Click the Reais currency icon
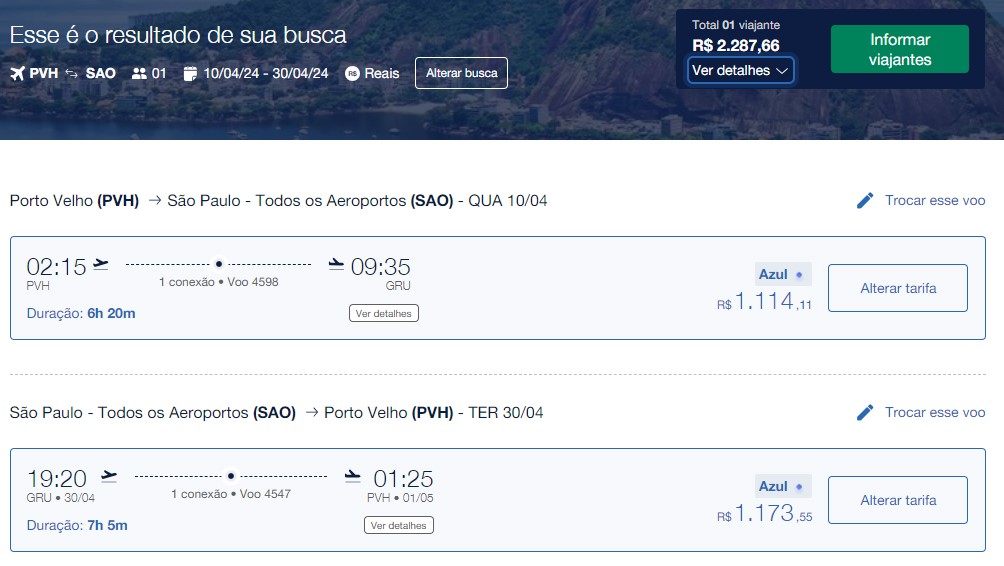Image resolution: width=1004 pixels, height=566 pixels. [x=352, y=73]
